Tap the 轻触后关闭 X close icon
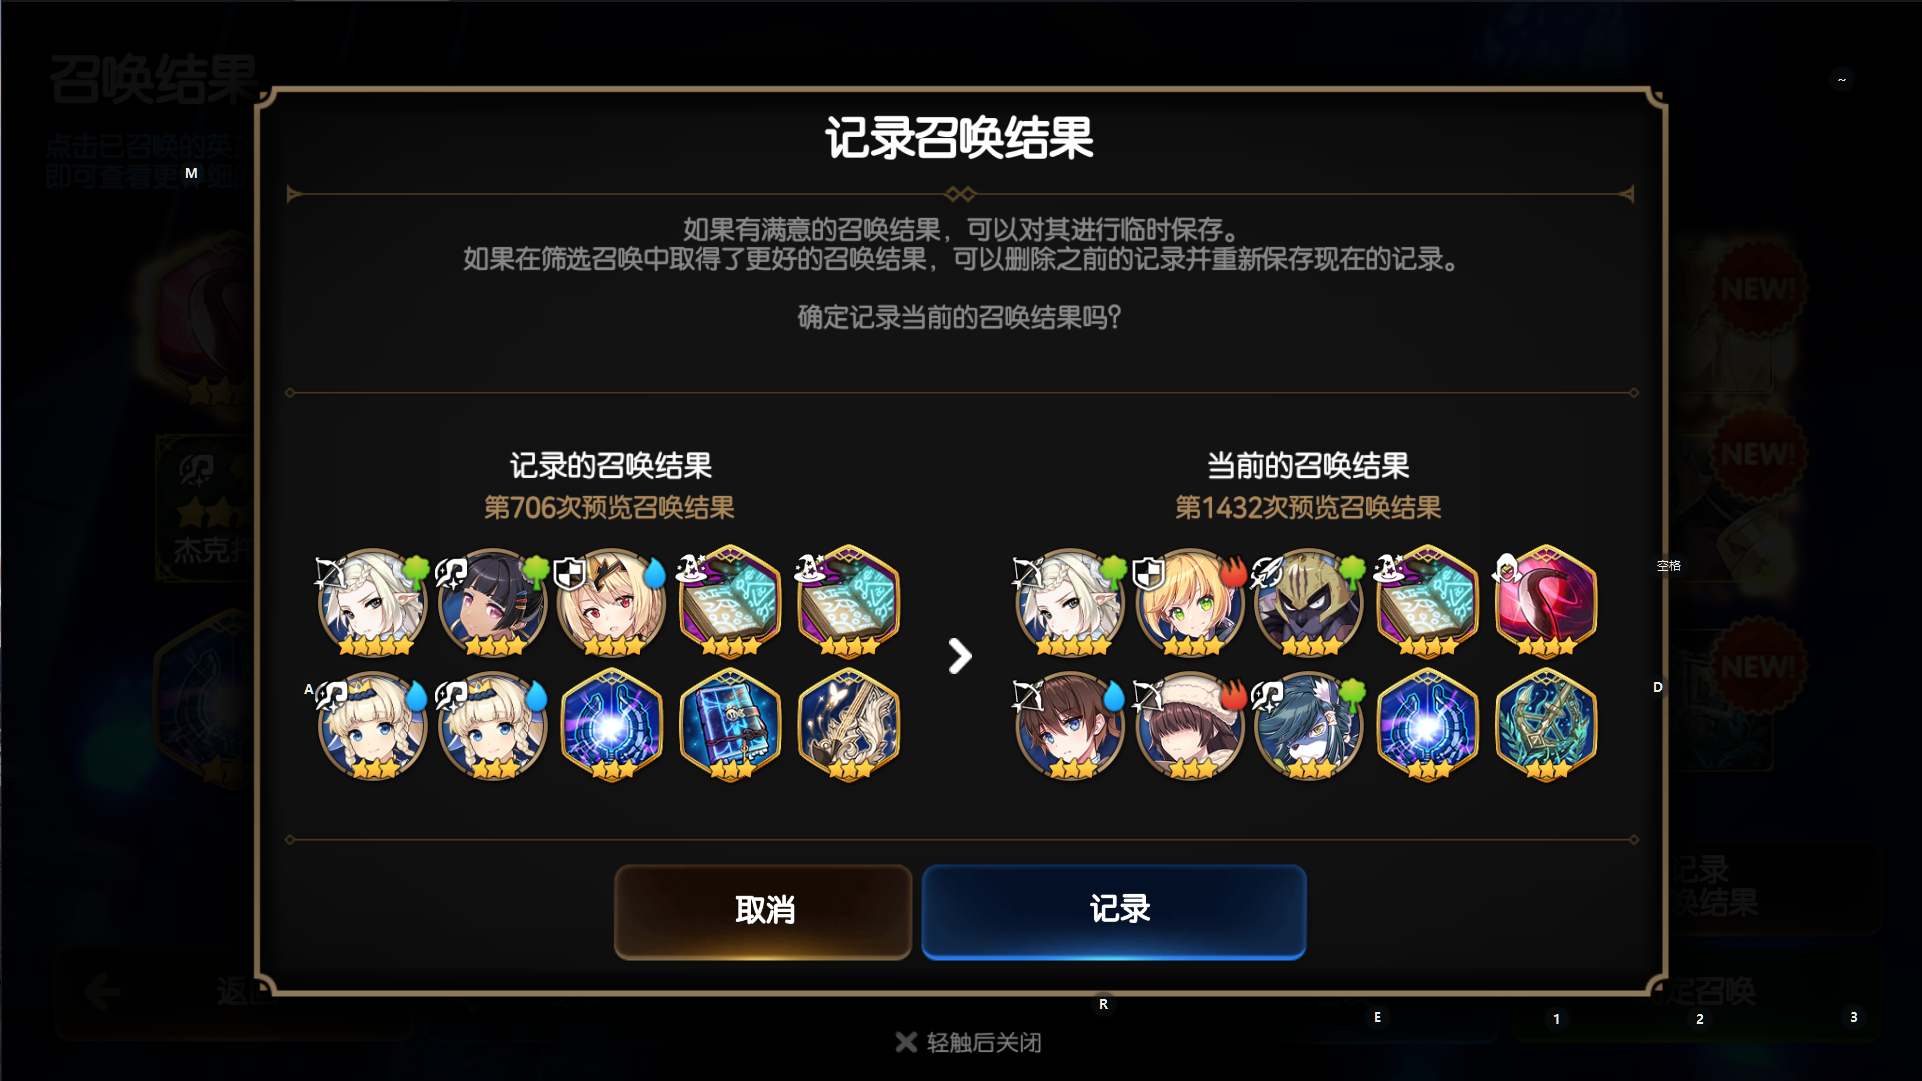Viewport: 1922px width, 1081px height. (906, 1042)
